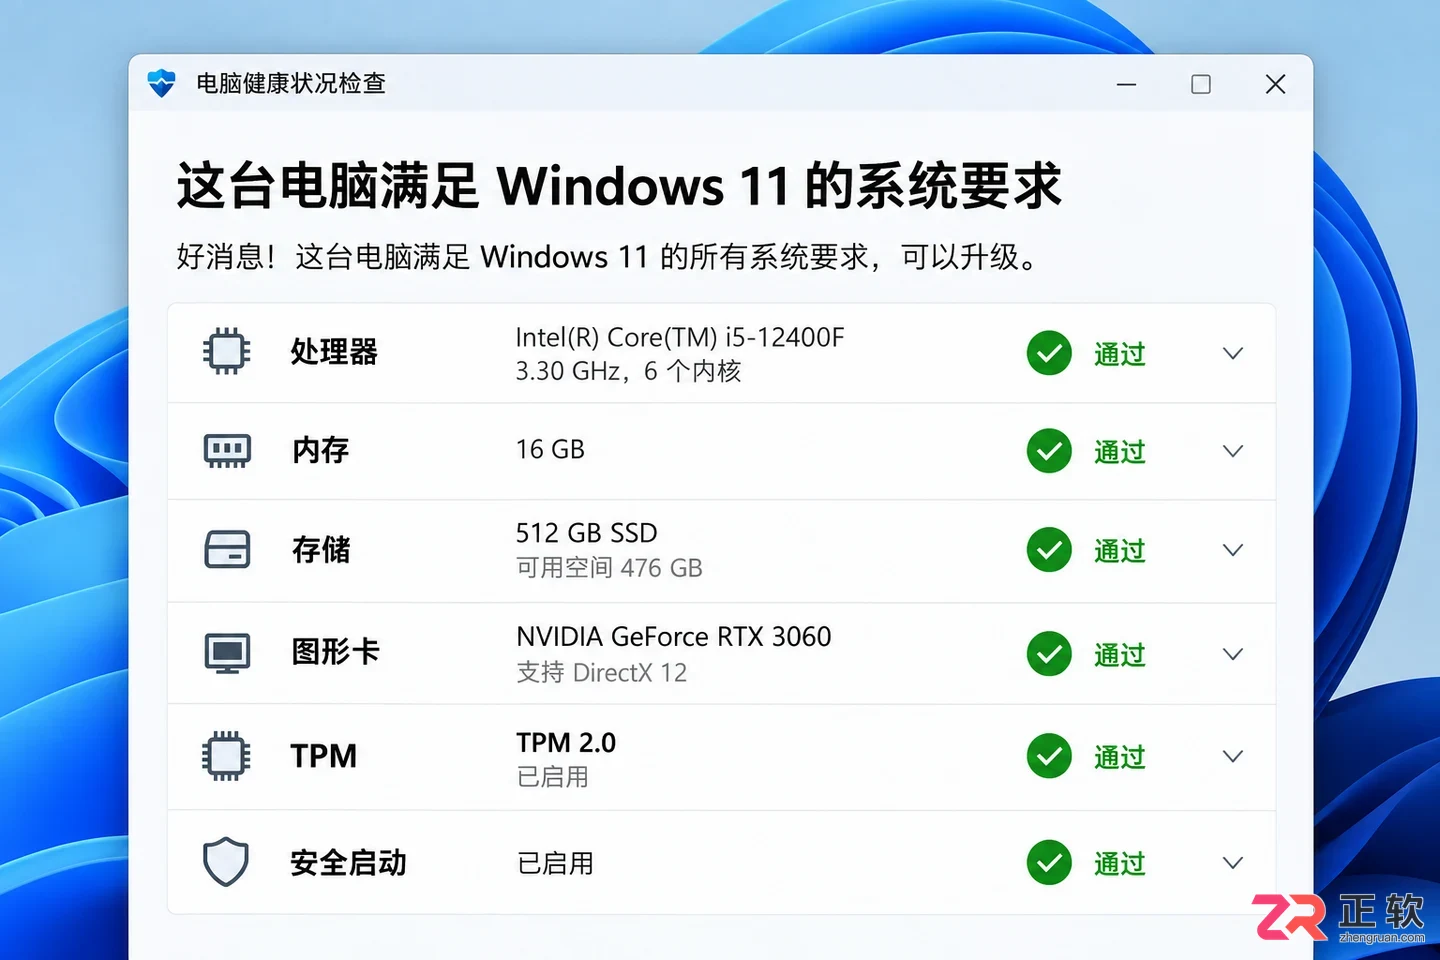
Task: Expand the TPM row chevron
Action: pos(1233,756)
